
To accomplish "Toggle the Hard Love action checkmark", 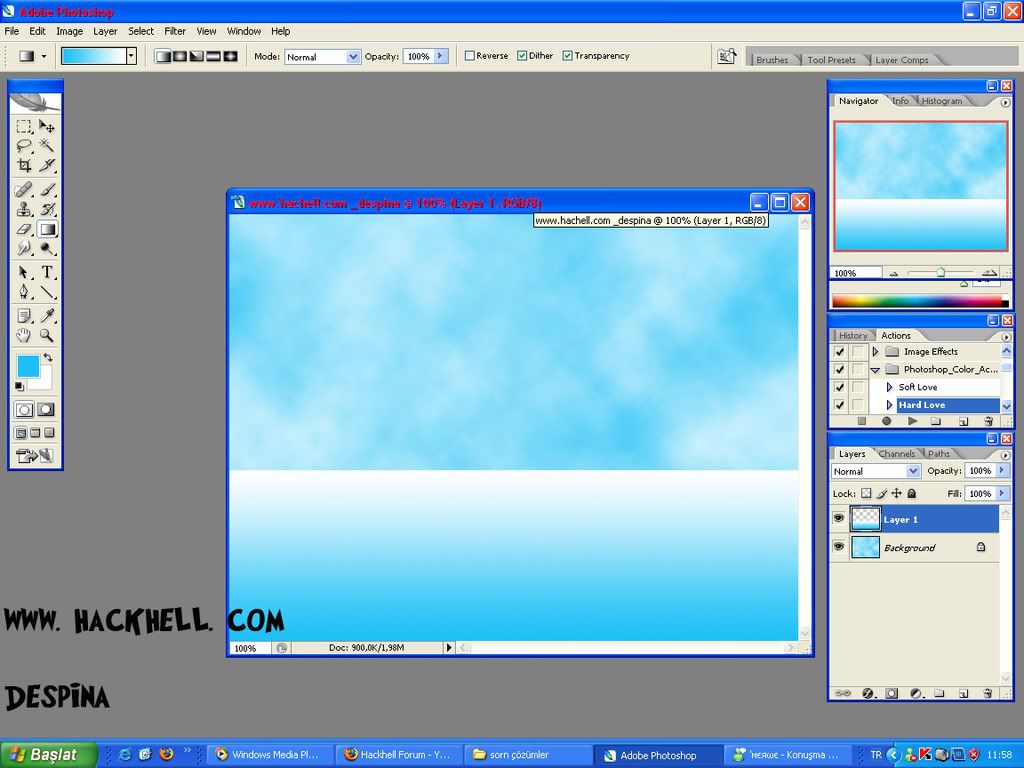I will (x=840, y=405).
